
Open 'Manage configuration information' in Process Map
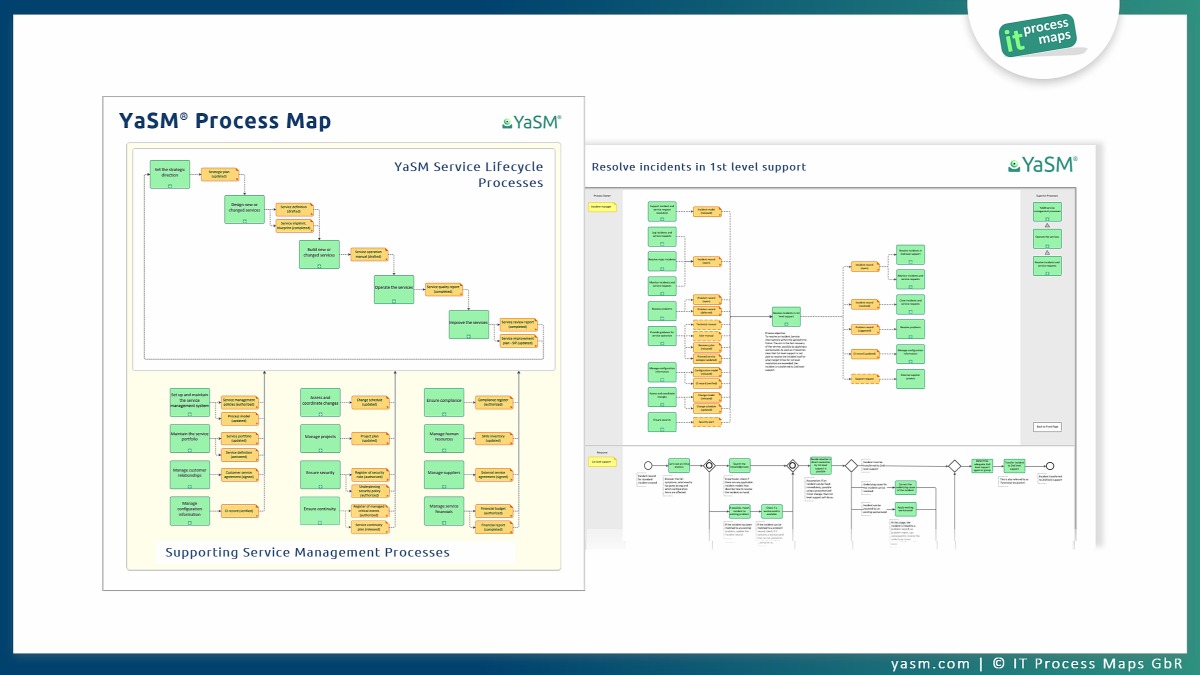[190, 510]
